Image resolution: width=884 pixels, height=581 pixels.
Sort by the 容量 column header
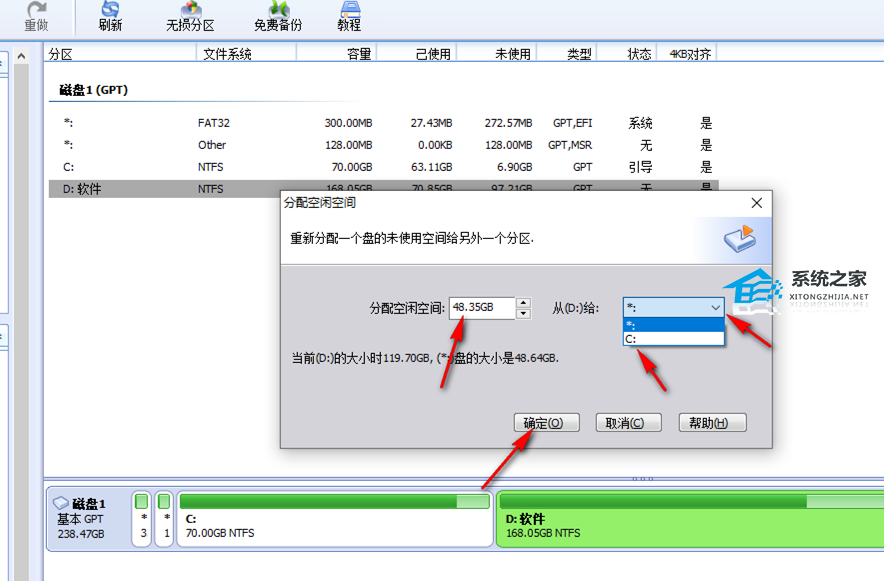[336, 54]
